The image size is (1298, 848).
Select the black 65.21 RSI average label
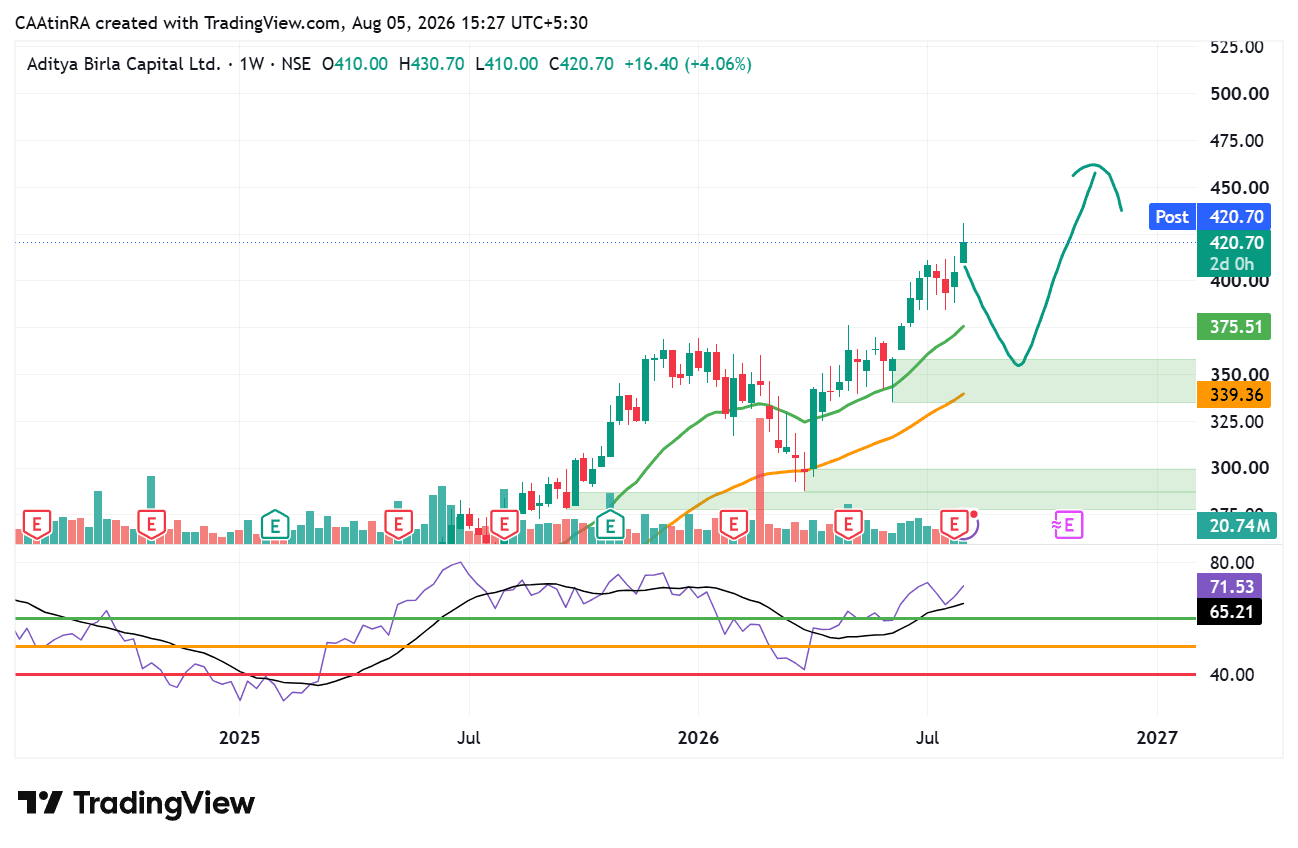[x=1229, y=611]
